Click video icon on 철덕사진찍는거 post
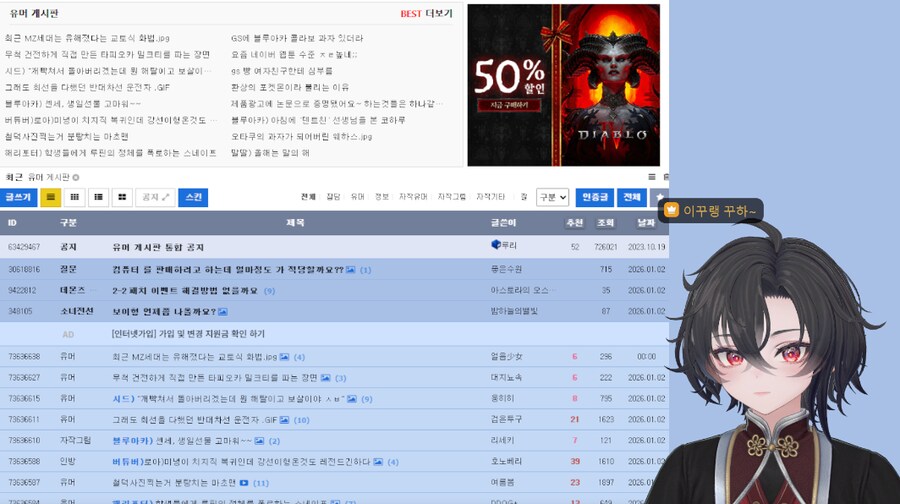 244,483
